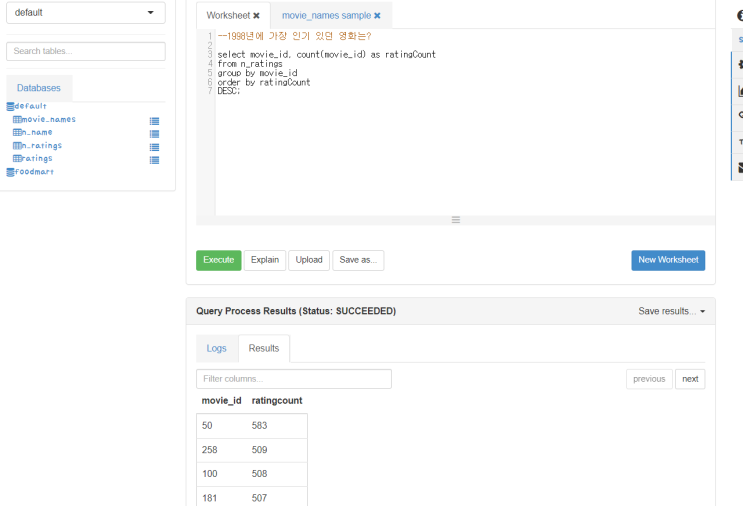This screenshot has width=743, height=506.
Task: Load sample data icon for ratings
Action: click(154, 160)
